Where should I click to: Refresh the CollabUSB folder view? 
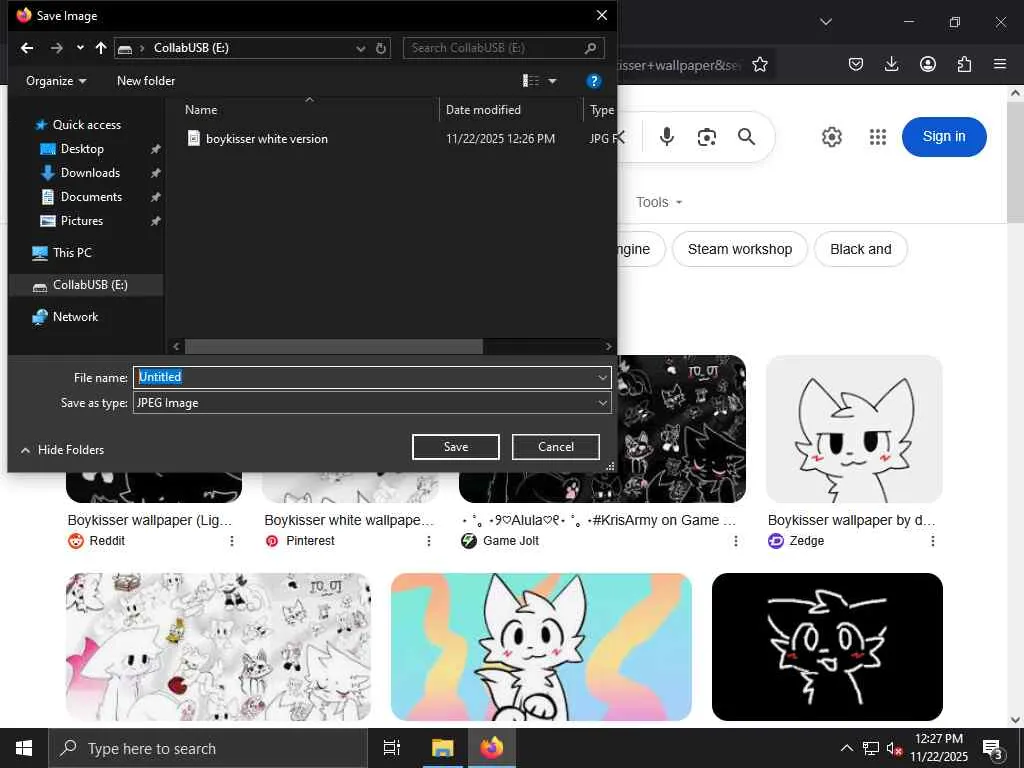tap(381, 48)
